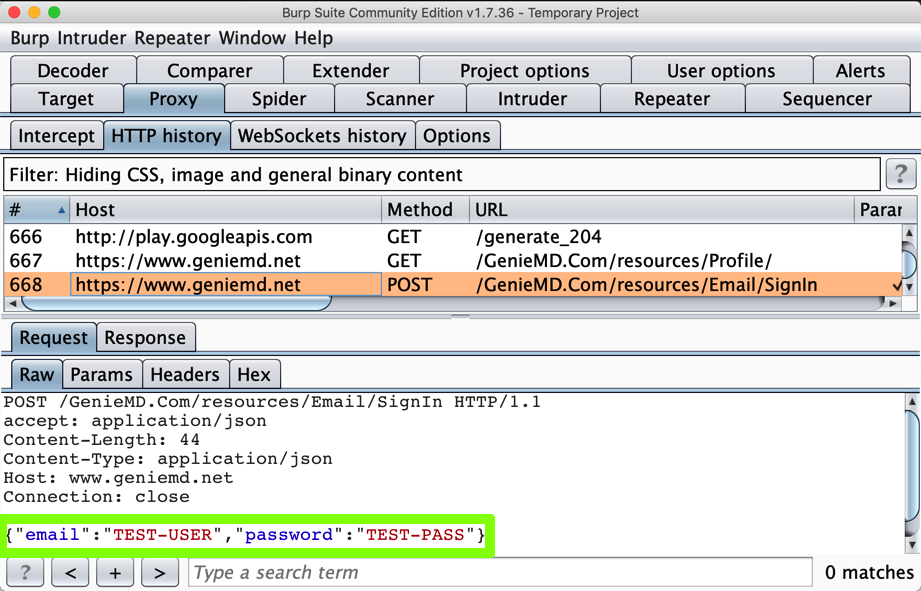921x591 pixels.
Task: Open the filter help question mark button
Action: coord(900,174)
